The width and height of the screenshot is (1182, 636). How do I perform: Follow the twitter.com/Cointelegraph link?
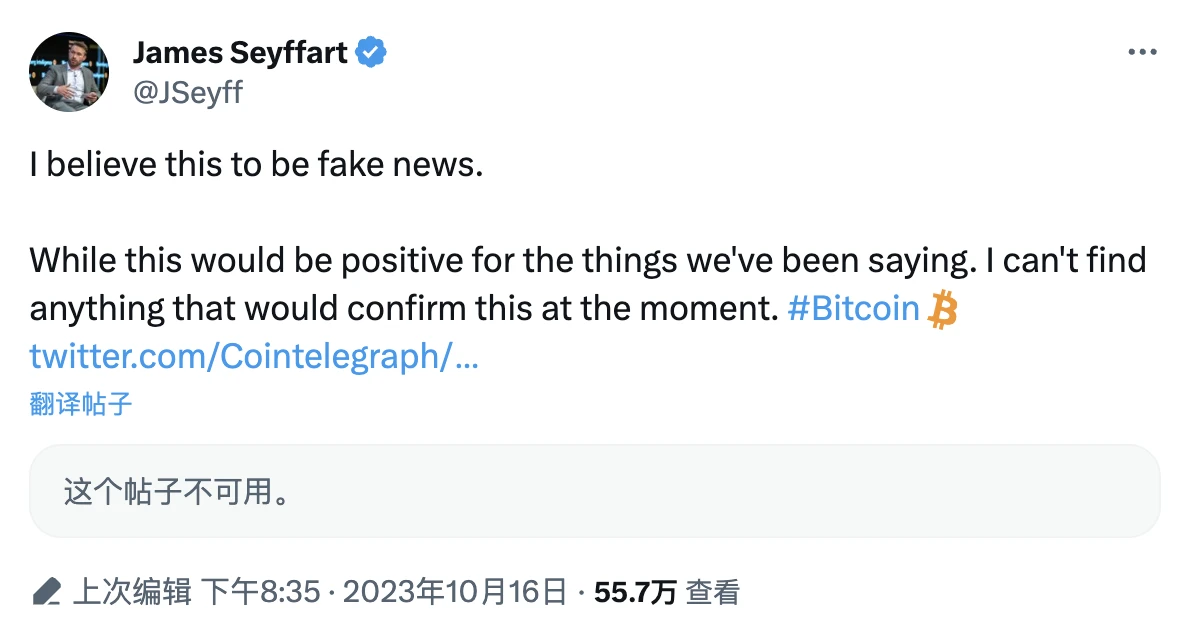point(254,356)
